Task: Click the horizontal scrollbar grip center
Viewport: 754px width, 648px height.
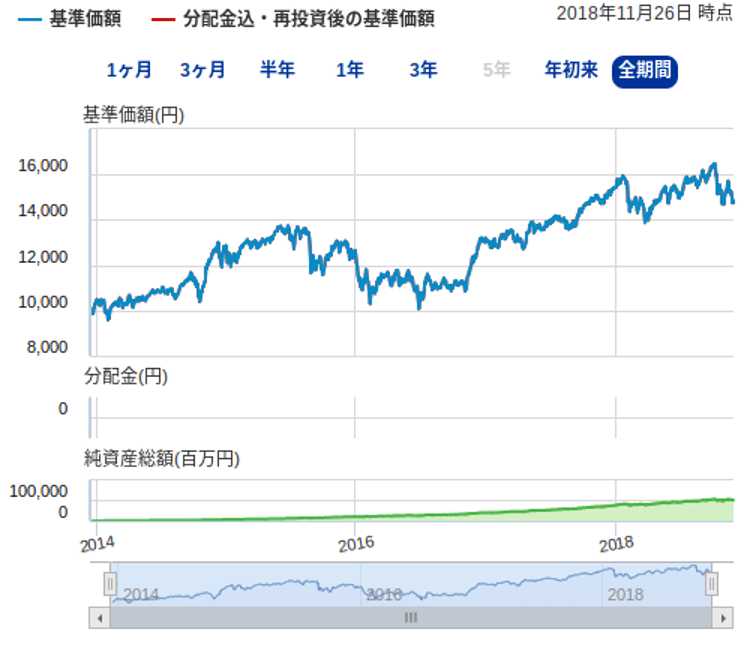Action: click(410, 618)
